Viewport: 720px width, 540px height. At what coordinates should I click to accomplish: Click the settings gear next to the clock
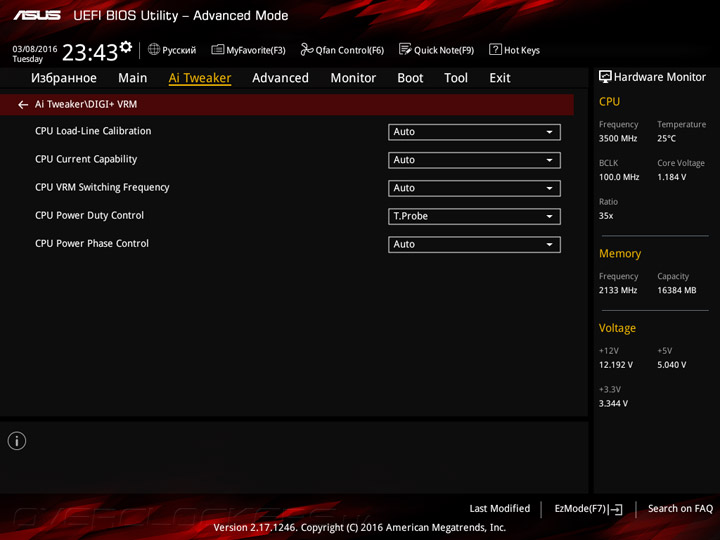[x=126, y=46]
